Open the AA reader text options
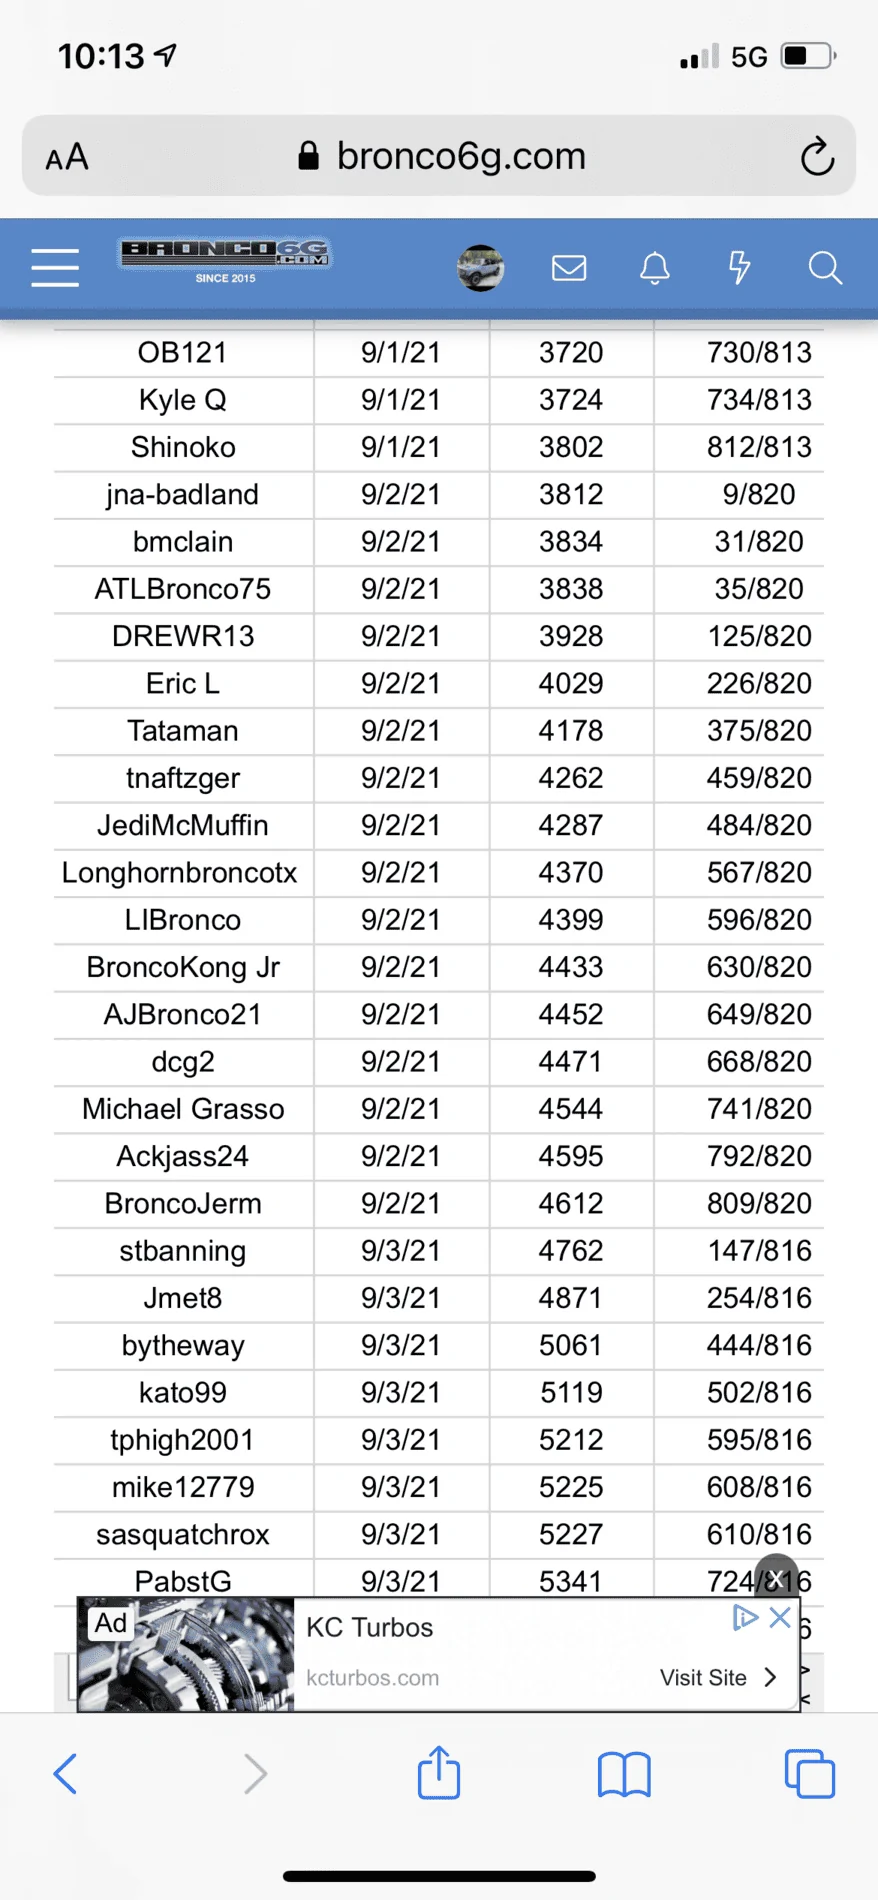Image resolution: width=878 pixels, height=1900 pixels. (67, 157)
